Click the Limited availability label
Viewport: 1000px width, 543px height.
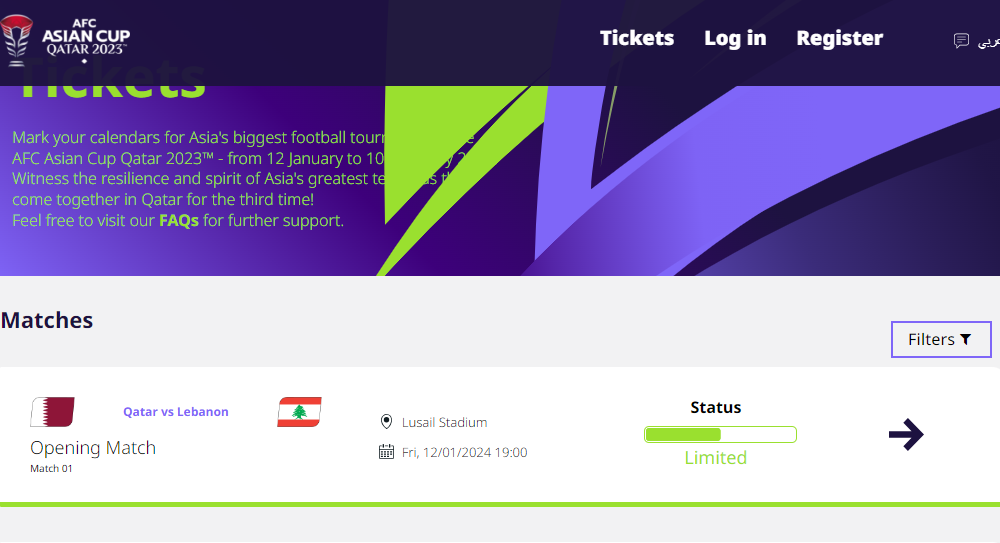coord(716,457)
